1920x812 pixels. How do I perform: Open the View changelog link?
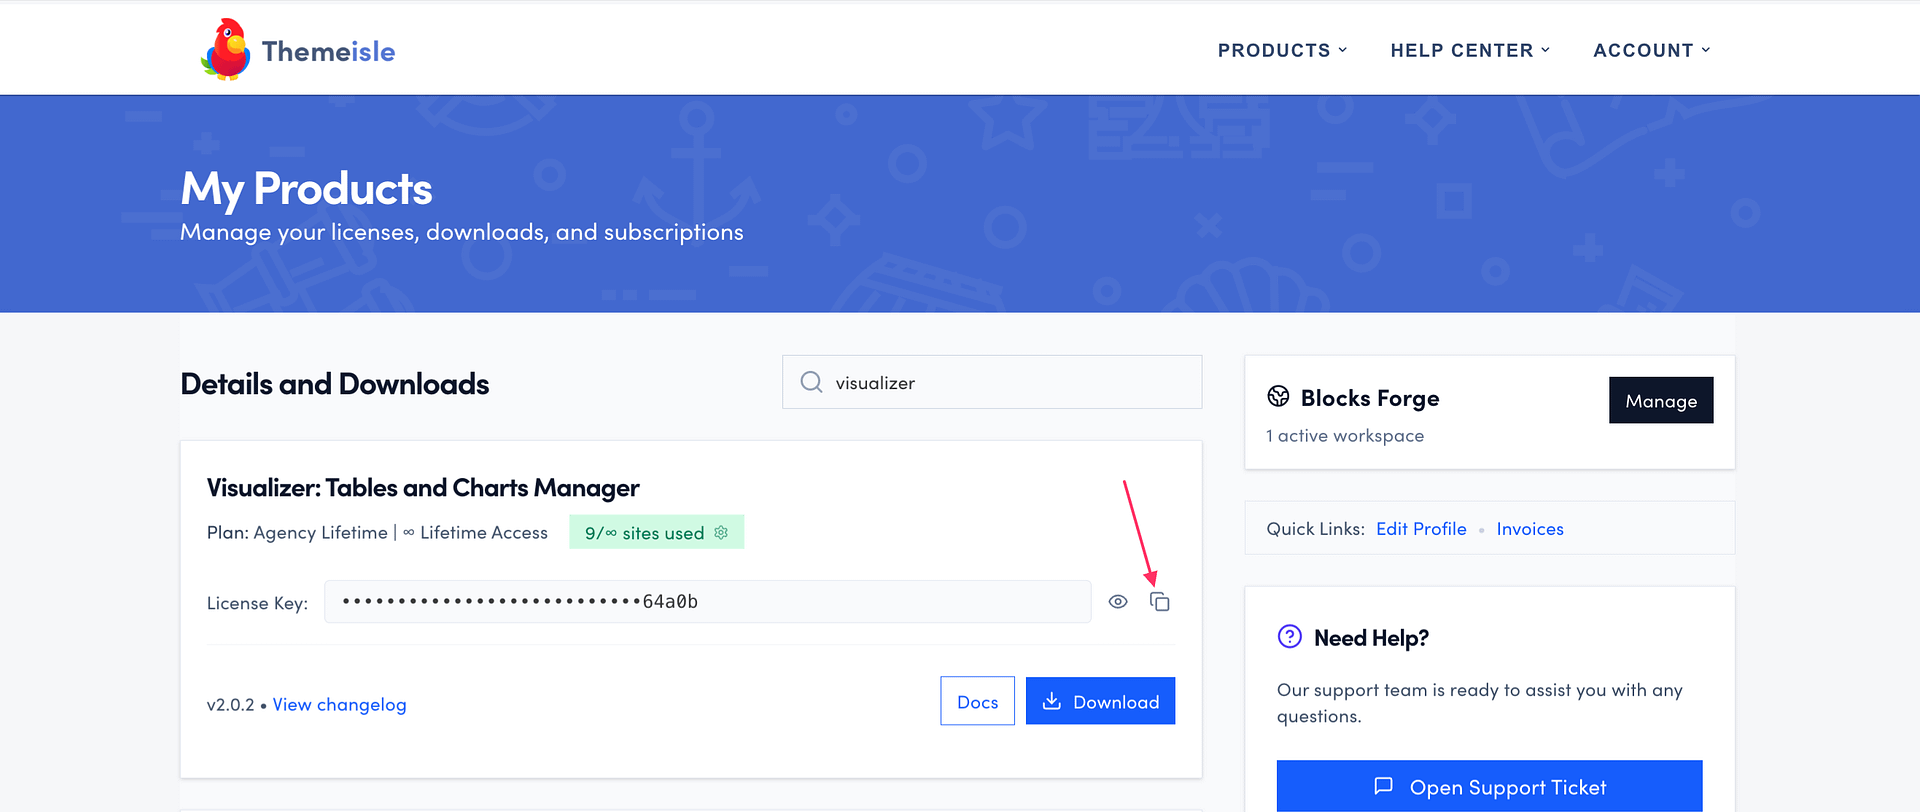pyautogui.click(x=340, y=705)
